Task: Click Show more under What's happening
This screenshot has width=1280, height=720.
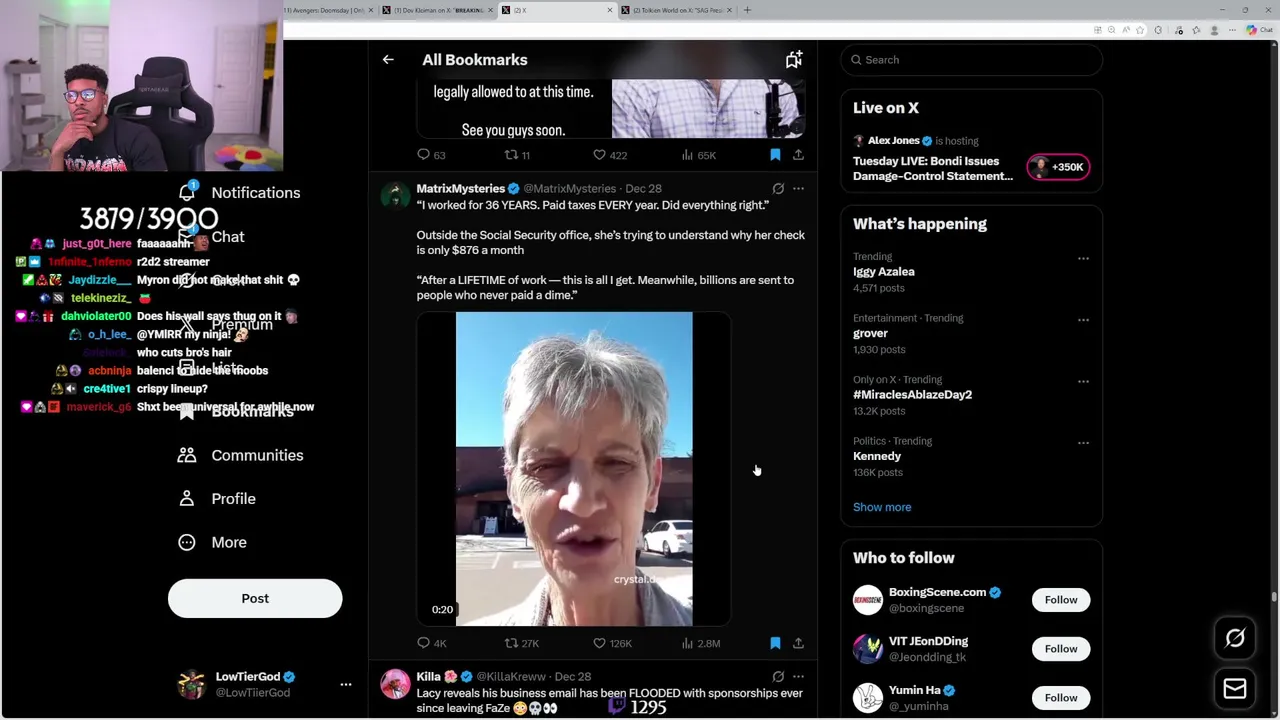Action: (882, 507)
